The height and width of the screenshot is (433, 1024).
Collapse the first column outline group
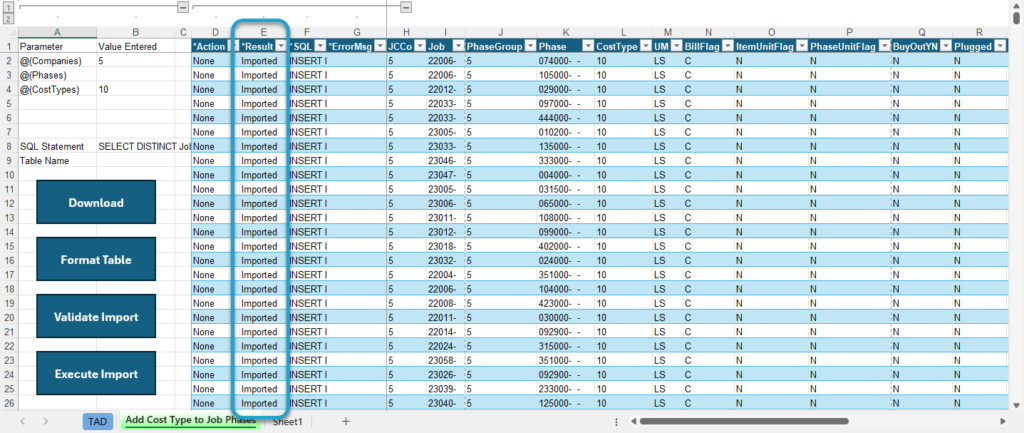point(183,7)
